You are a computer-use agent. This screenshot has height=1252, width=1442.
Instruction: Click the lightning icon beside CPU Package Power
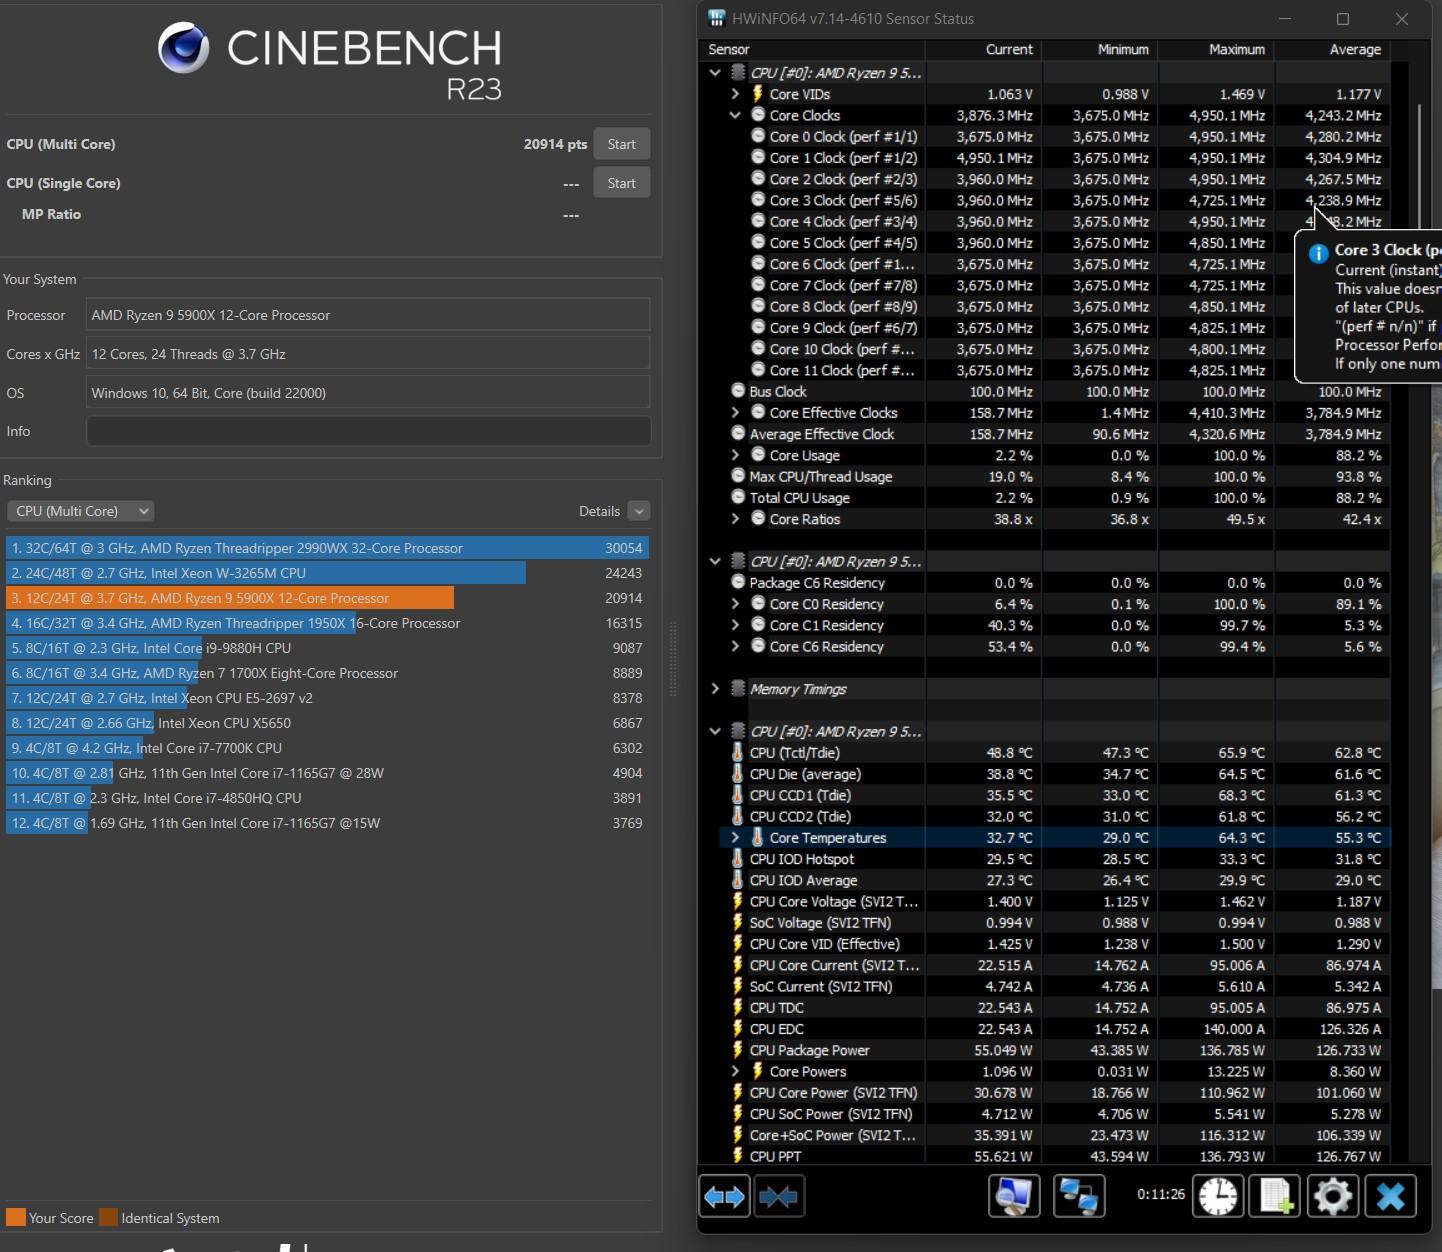(738, 1050)
